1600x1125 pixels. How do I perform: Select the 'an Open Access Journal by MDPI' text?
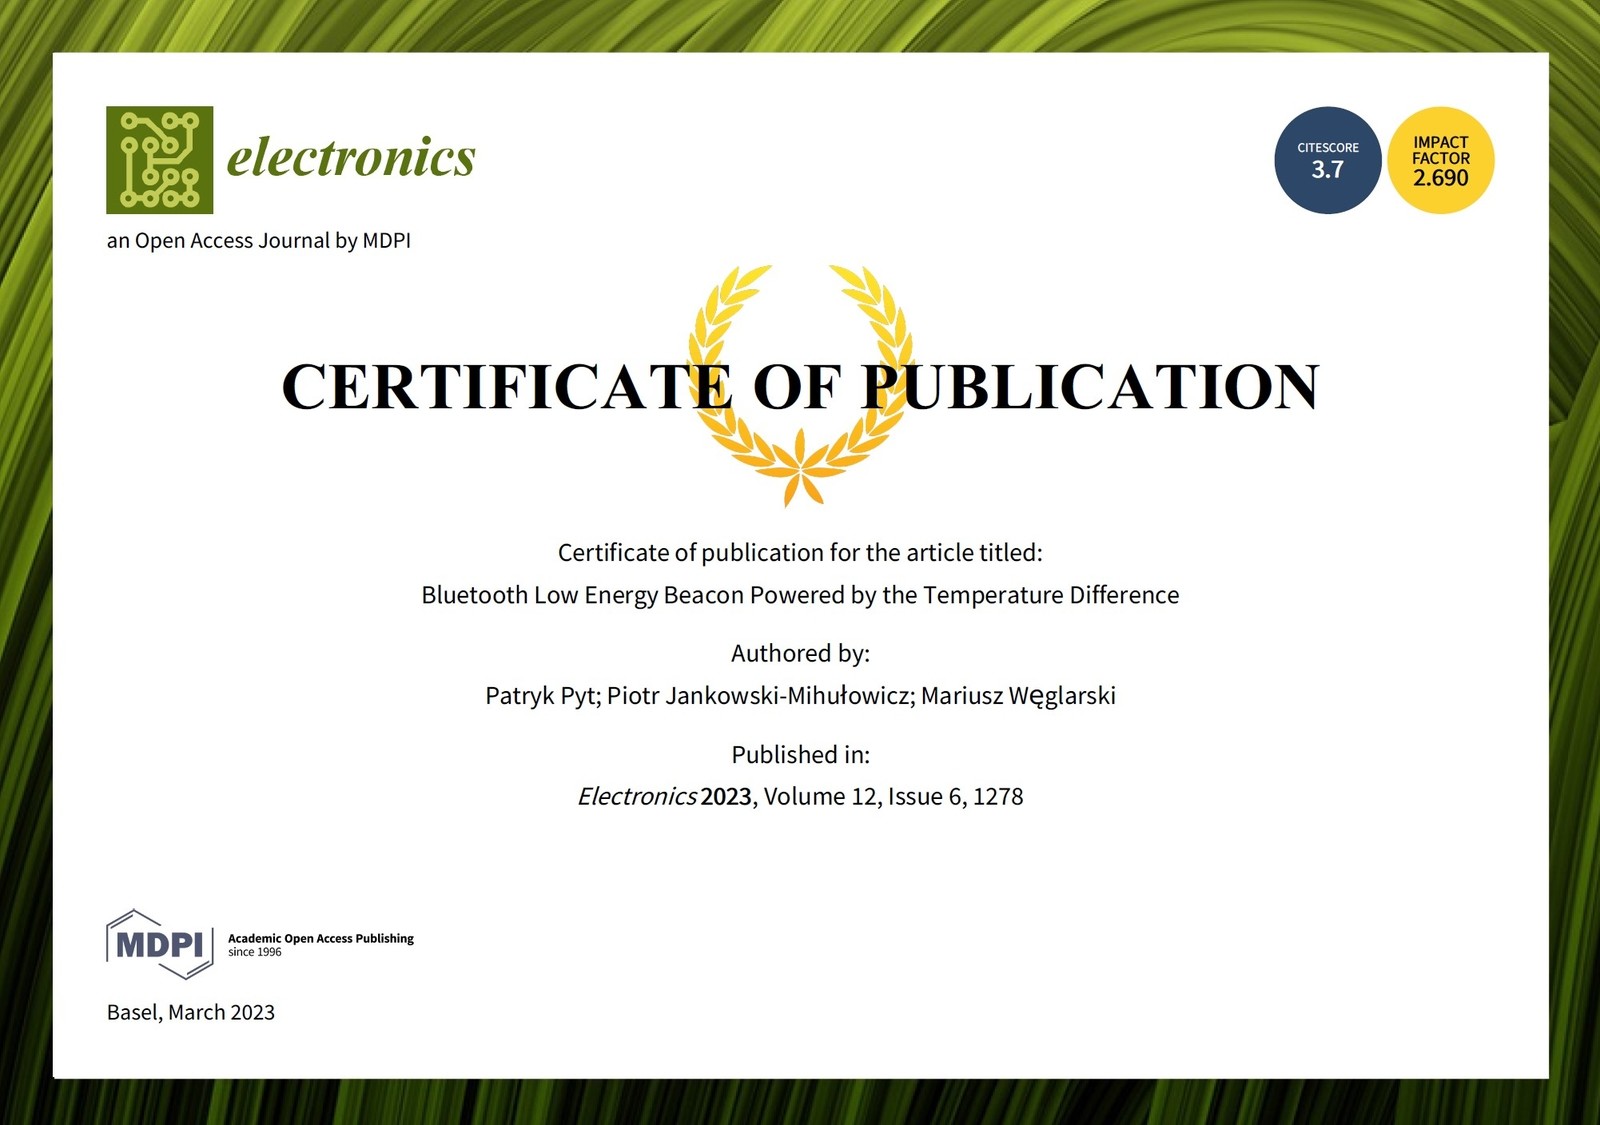pyautogui.click(x=258, y=241)
